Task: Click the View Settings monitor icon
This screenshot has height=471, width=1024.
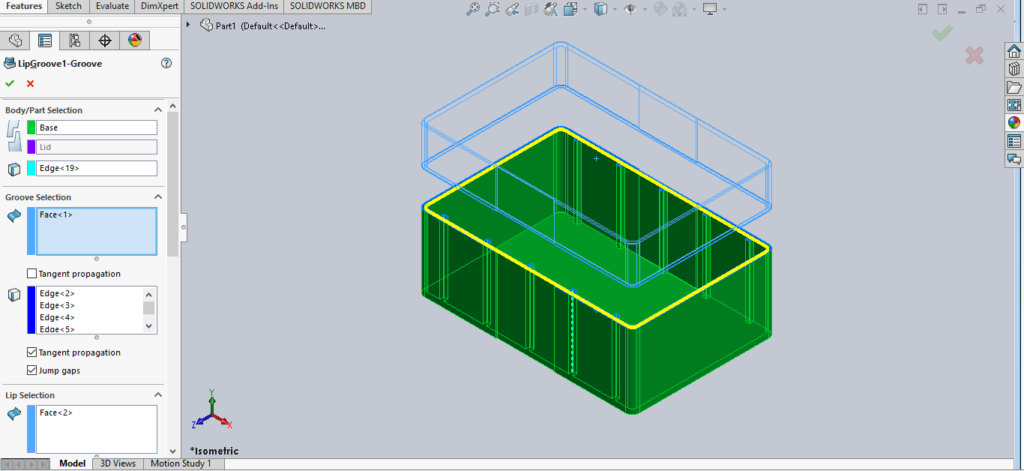Action: point(710,9)
